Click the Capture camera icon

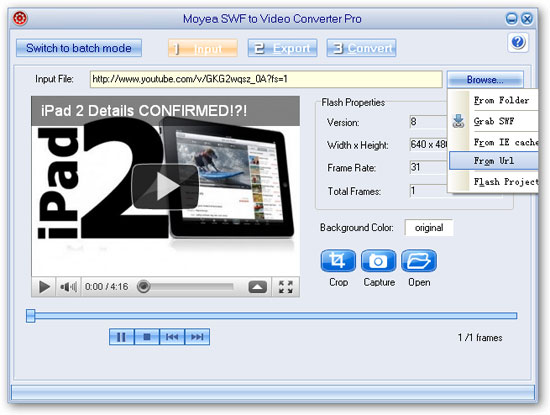(x=378, y=261)
